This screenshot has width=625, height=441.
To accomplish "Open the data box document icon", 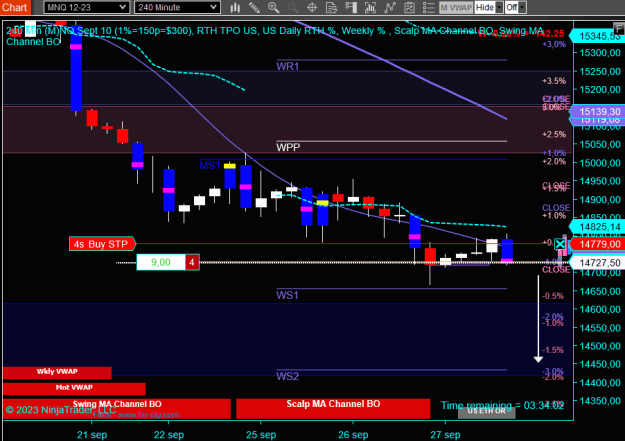I will (x=331, y=8).
